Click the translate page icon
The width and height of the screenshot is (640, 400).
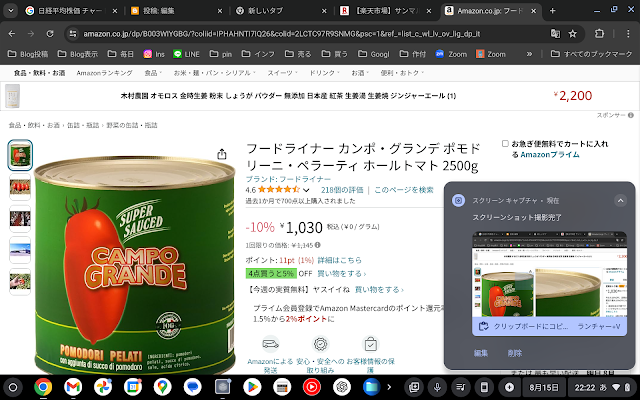(x=555, y=34)
